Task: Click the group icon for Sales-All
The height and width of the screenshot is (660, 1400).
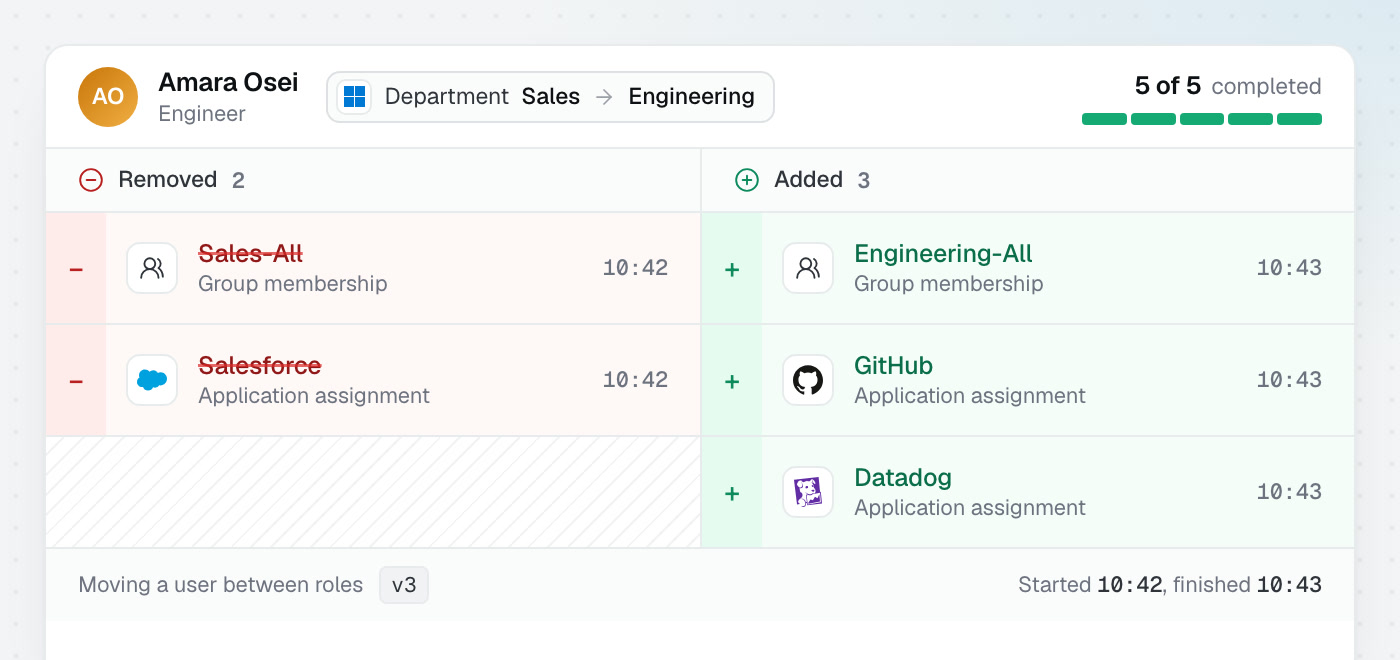Action: (152, 268)
